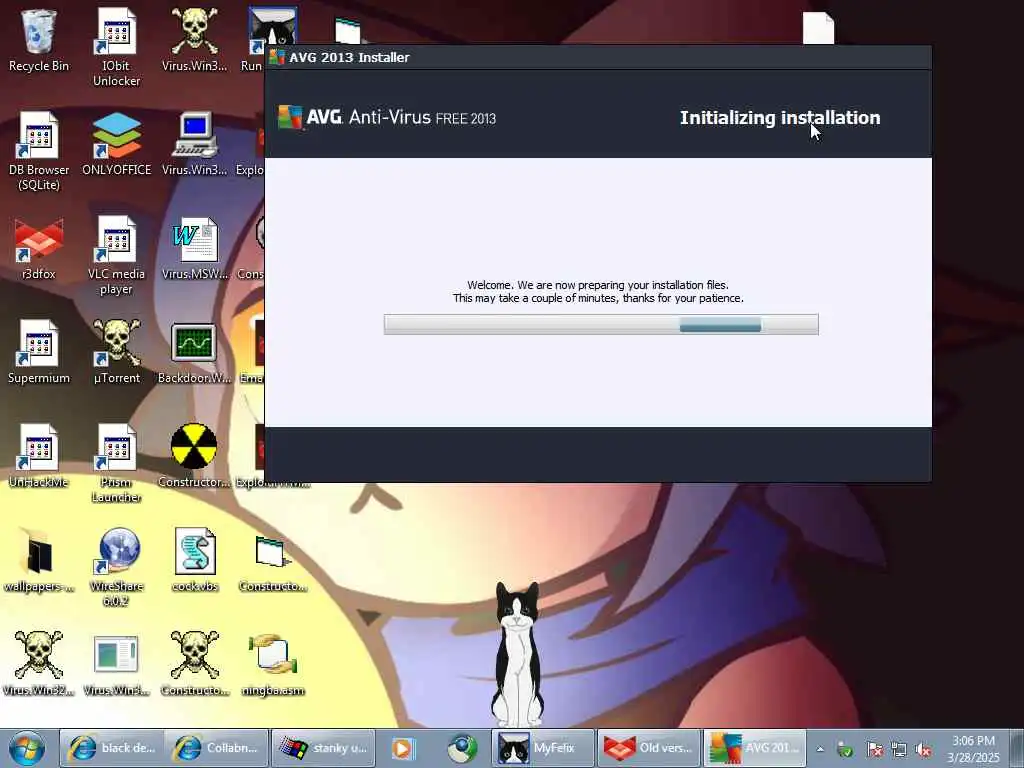Click the "Initializing installation" heading

[x=780, y=118]
